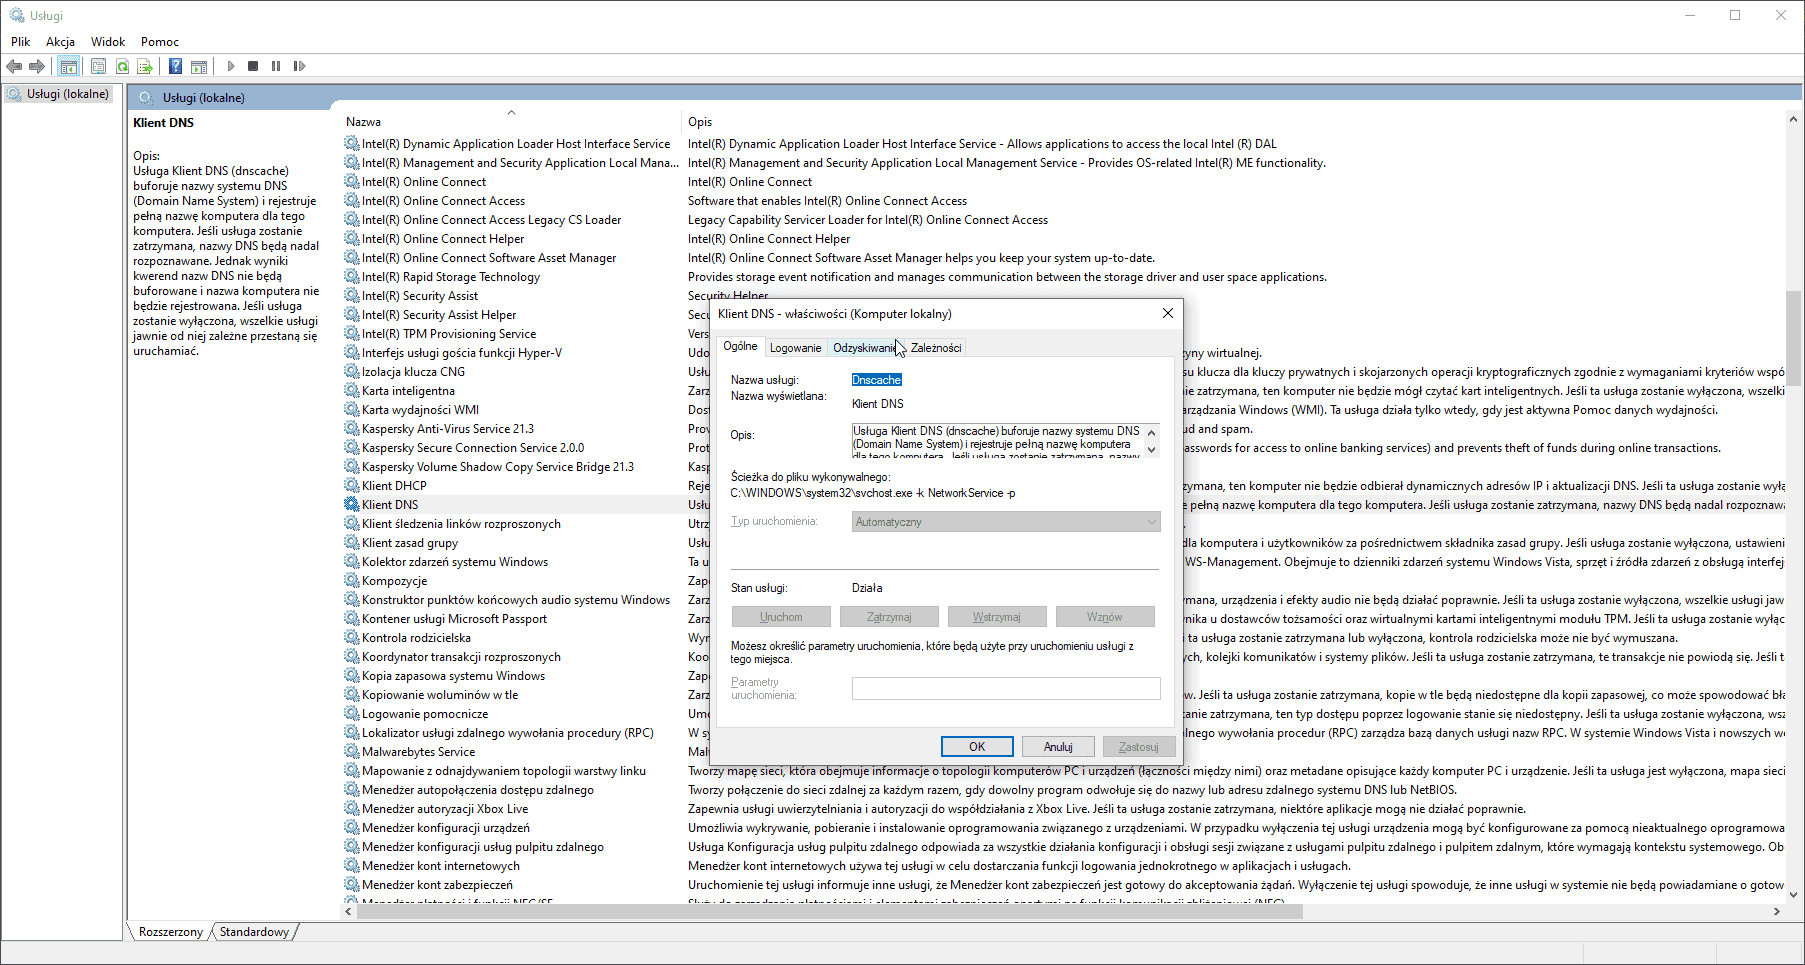Switch to the Logowanie tab
1805x965 pixels.
pos(795,348)
